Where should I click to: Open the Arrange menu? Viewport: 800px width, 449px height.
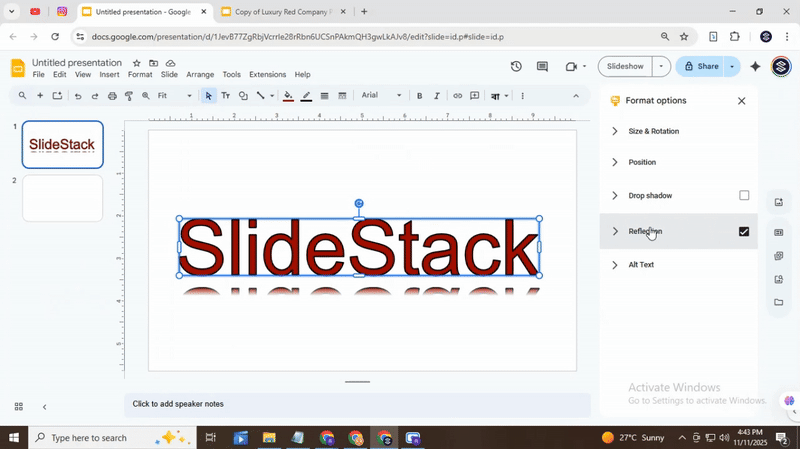click(200, 75)
